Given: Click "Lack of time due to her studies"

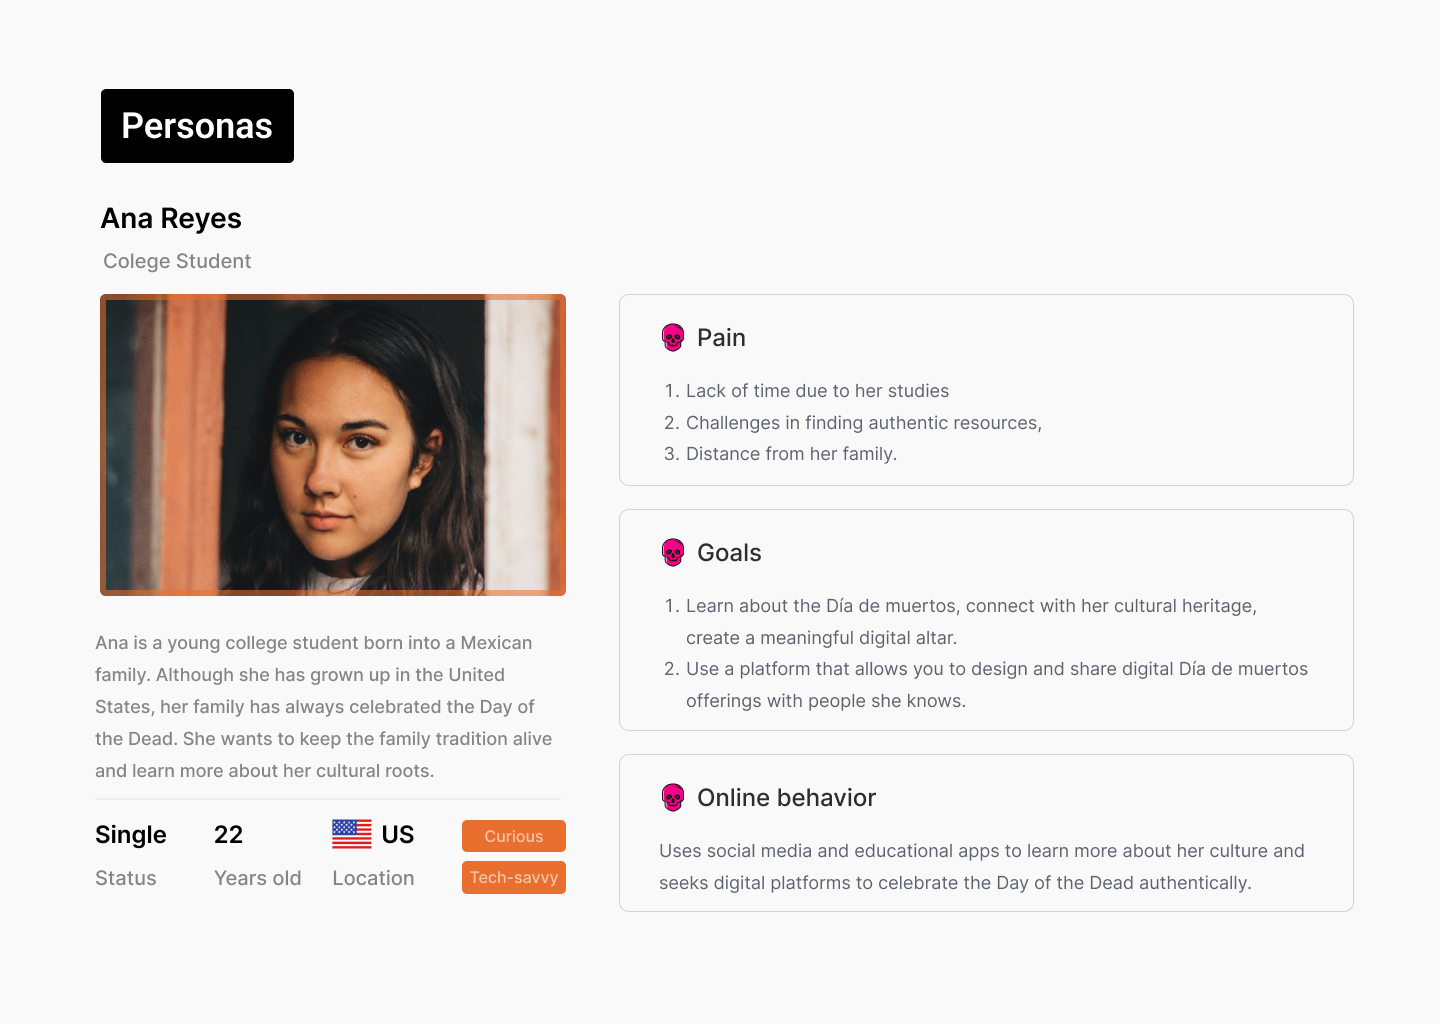Looking at the screenshot, I should click(x=817, y=391).
